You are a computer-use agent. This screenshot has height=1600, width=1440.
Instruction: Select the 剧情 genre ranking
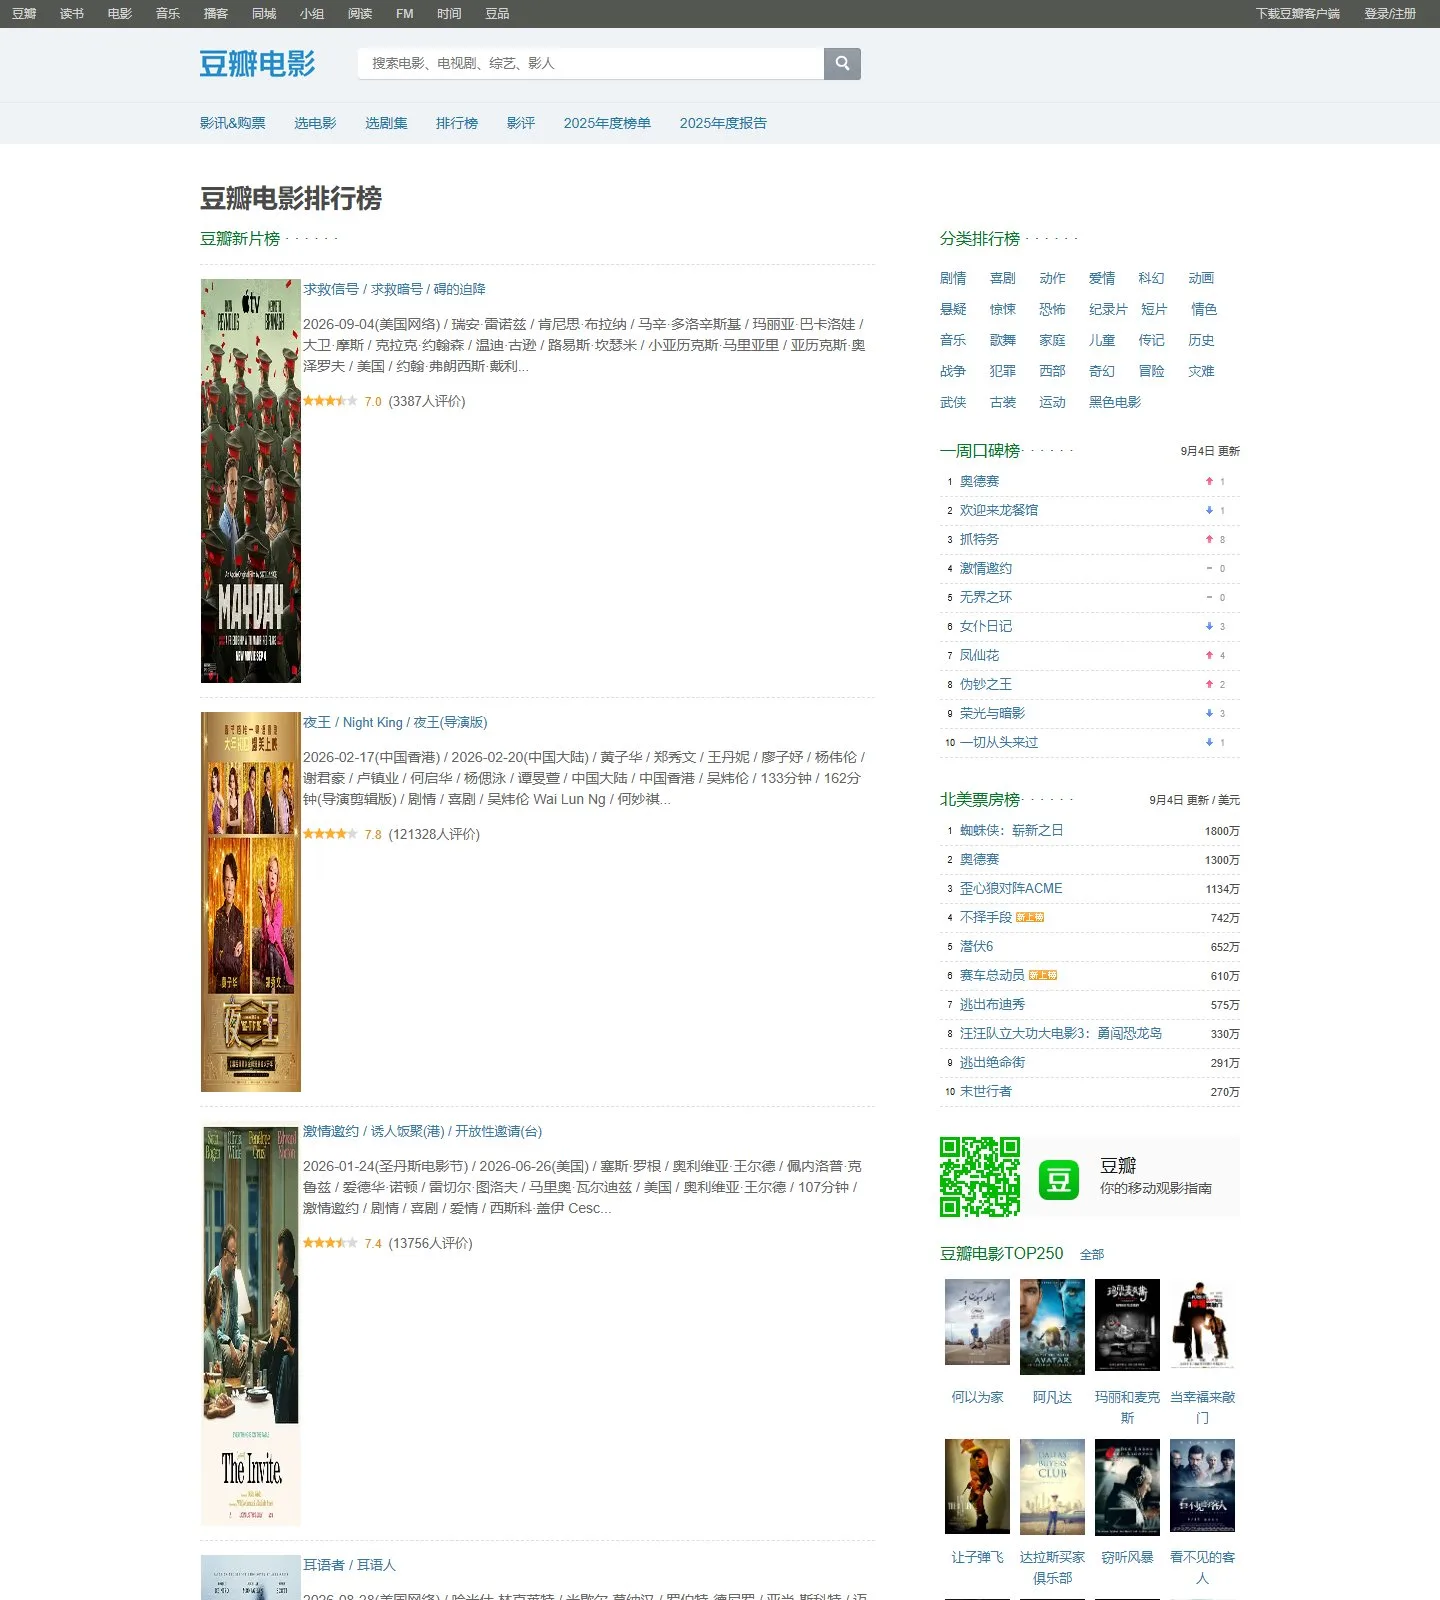(953, 278)
